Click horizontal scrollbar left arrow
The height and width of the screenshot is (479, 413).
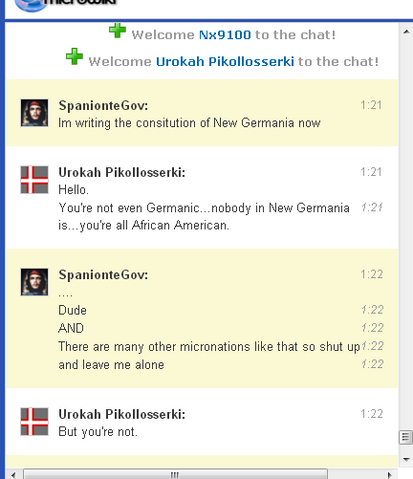pyautogui.click(x=13, y=474)
